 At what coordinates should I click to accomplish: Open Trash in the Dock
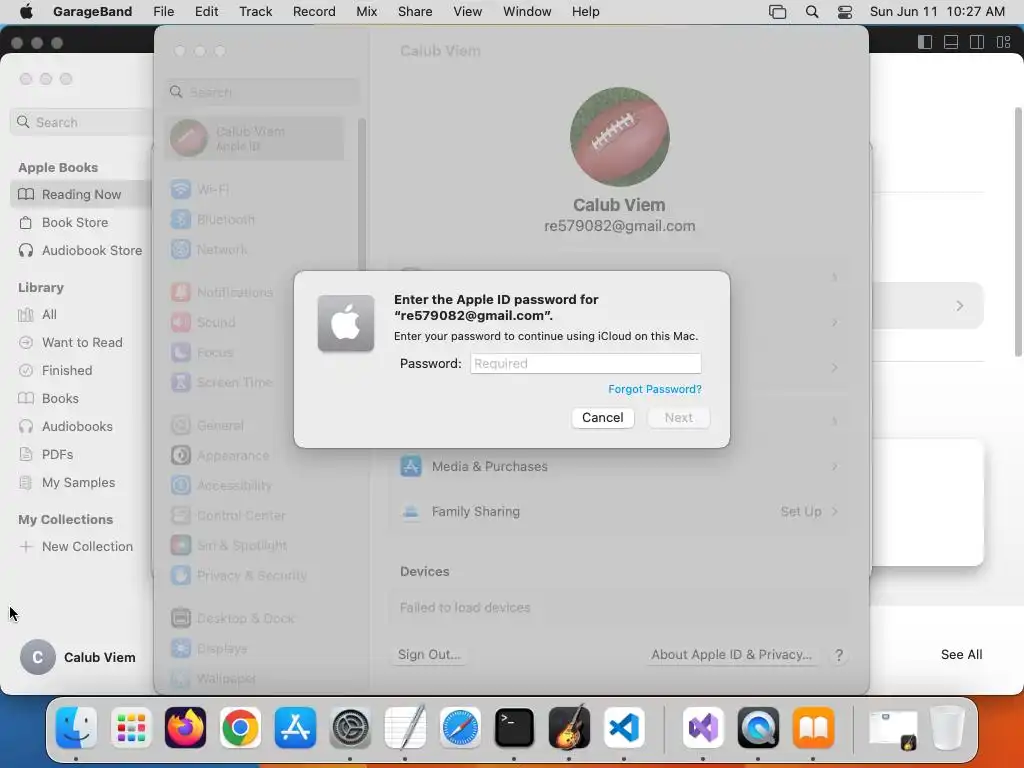click(x=948, y=728)
